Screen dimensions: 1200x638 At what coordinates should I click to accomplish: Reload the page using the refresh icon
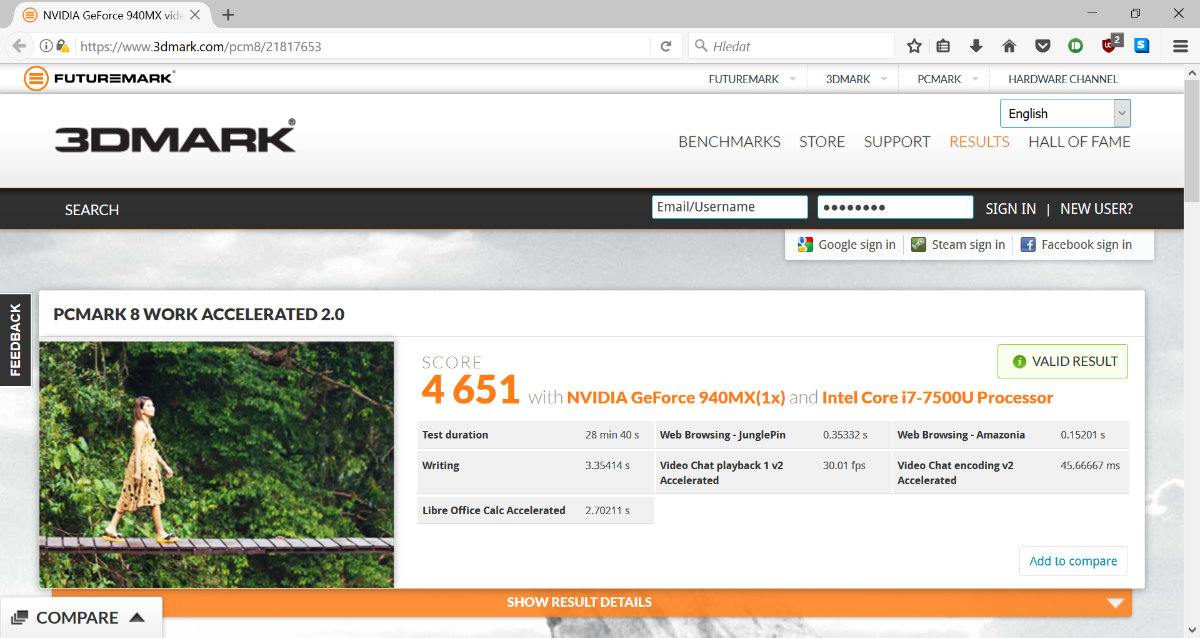point(666,46)
